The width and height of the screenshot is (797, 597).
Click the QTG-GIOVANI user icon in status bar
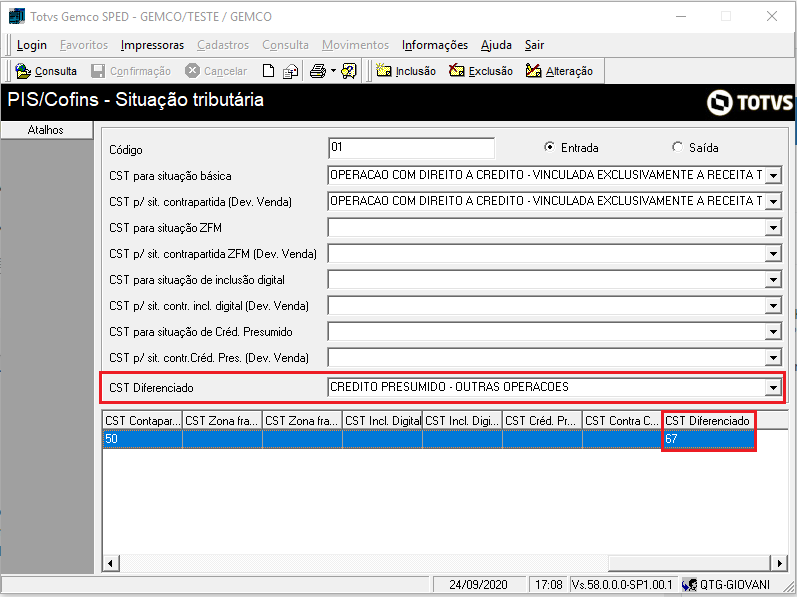(689, 585)
